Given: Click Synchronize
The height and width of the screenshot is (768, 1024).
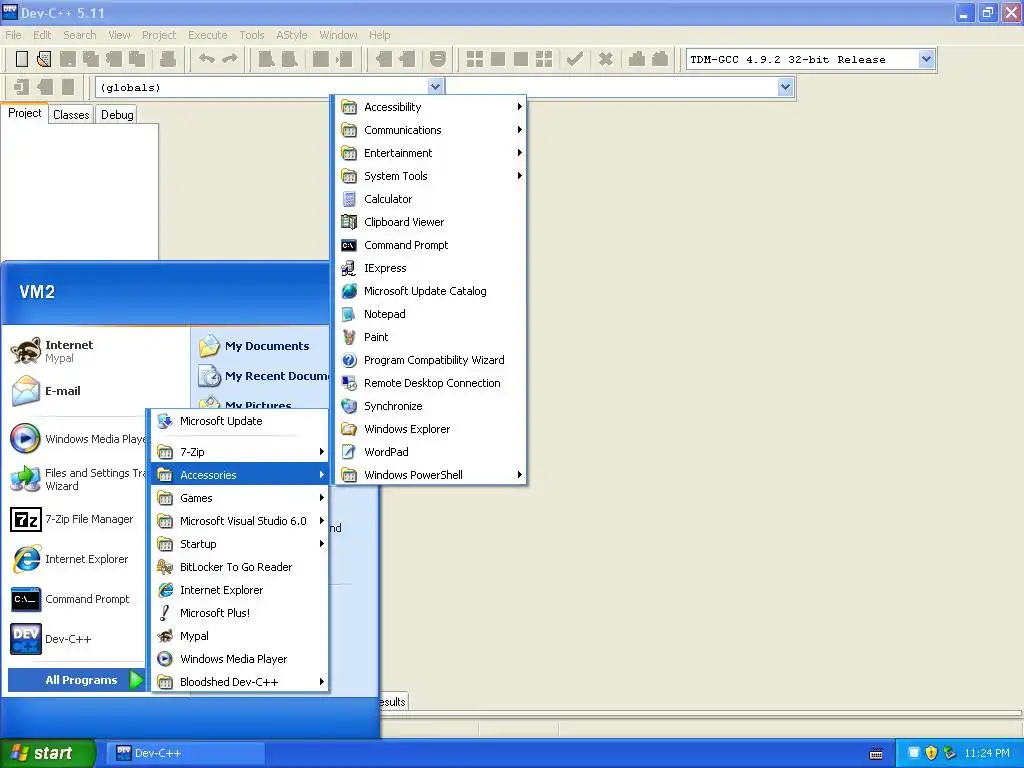Looking at the screenshot, I should pyautogui.click(x=430, y=406).
